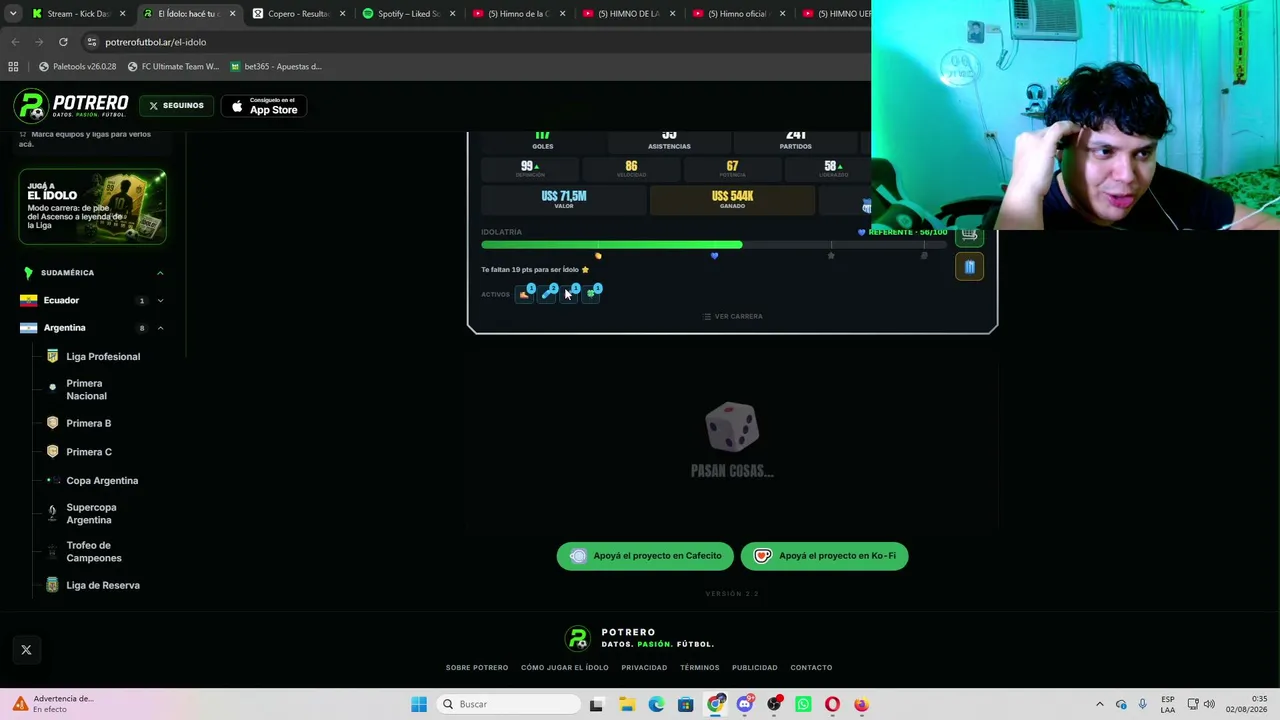The height and width of the screenshot is (720, 1280).
Task: Open the Privacidad footer link
Action: click(x=644, y=668)
